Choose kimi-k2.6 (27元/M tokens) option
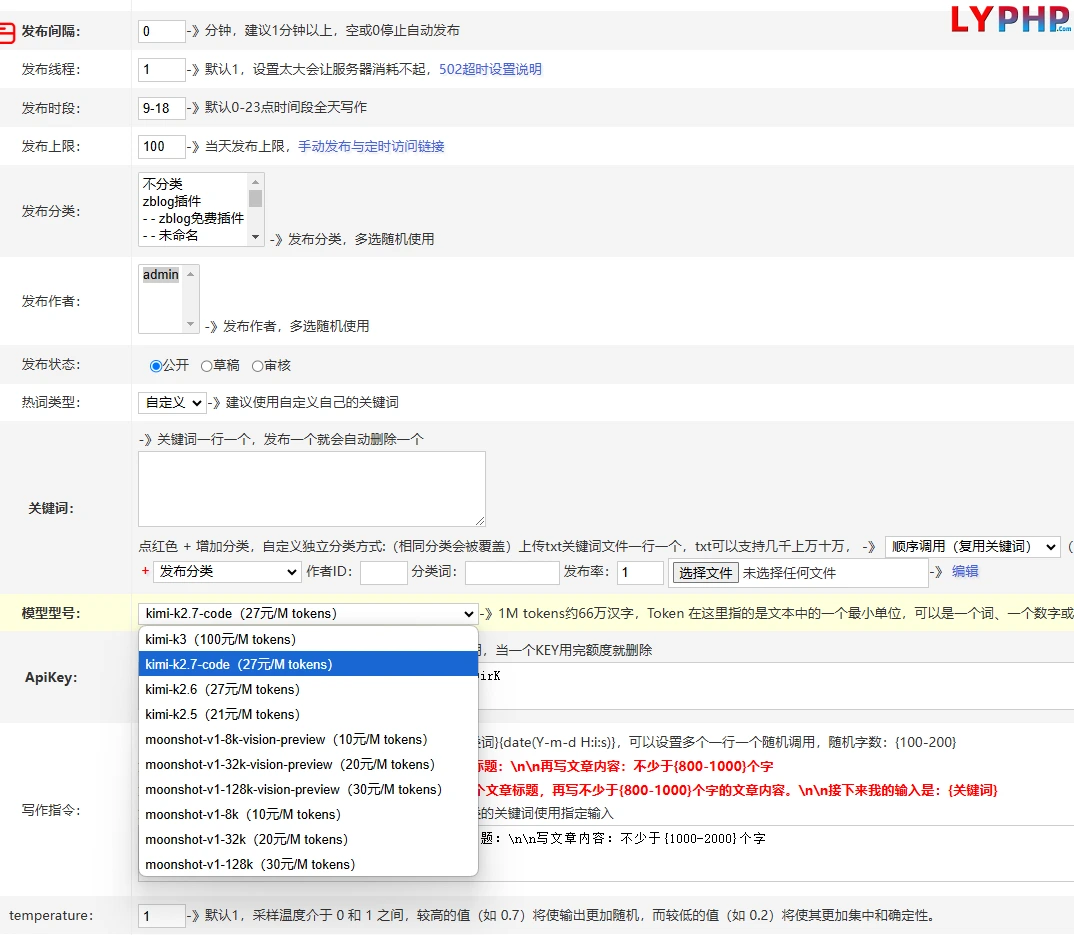 pyautogui.click(x=308, y=689)
